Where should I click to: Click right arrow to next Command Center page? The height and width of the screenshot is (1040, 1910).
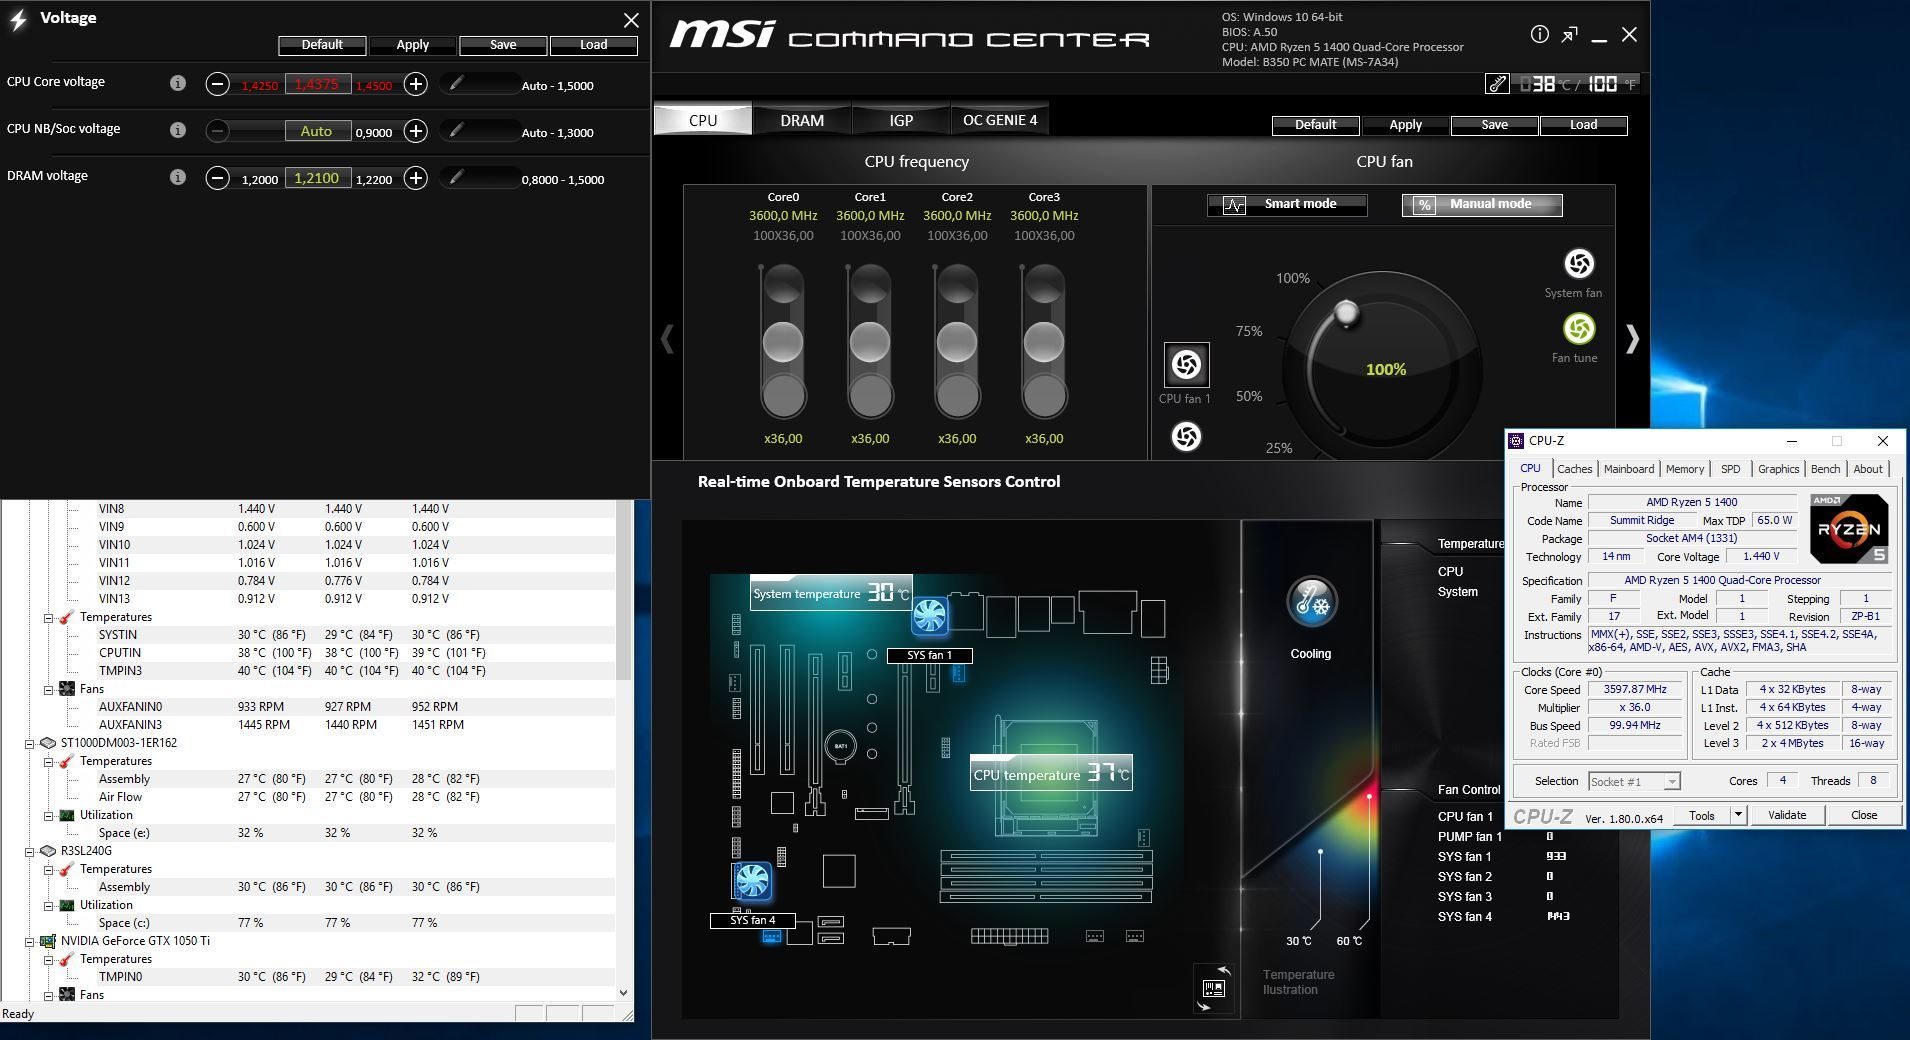[1632, 339]
